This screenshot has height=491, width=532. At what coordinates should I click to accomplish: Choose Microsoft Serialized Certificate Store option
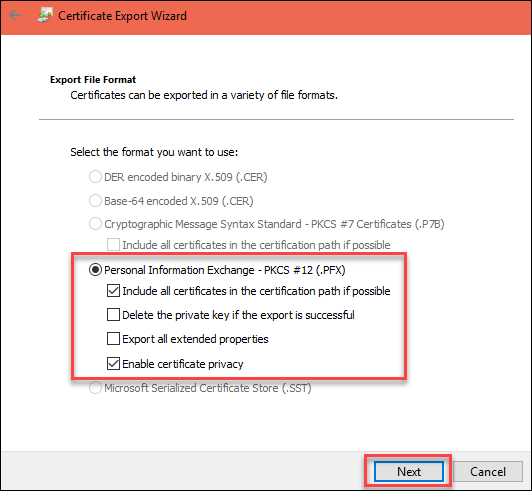coord(95,388)
